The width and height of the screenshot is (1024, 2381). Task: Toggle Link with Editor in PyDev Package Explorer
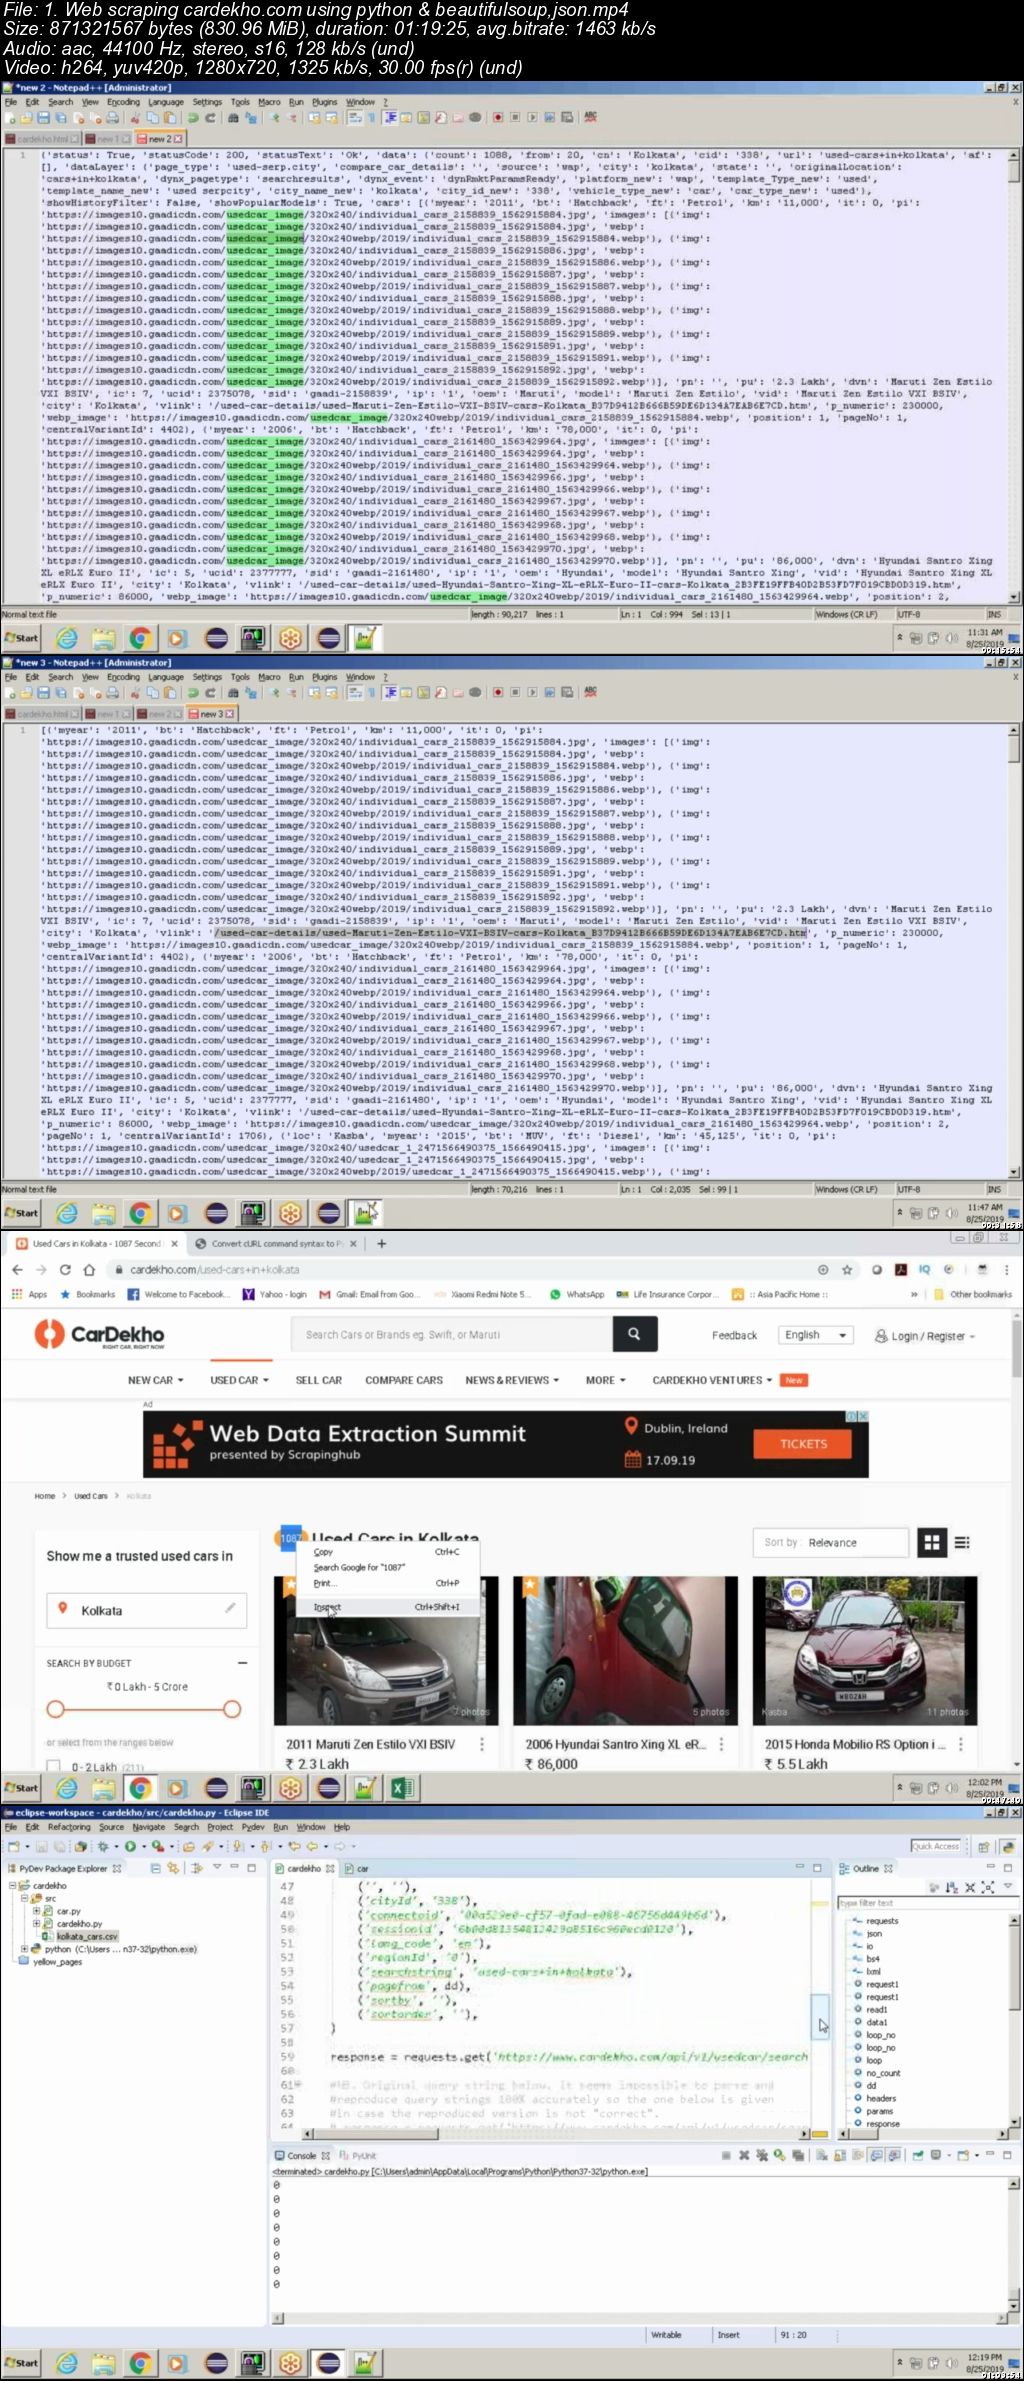pyautogui.click(x=173, y=1868)
